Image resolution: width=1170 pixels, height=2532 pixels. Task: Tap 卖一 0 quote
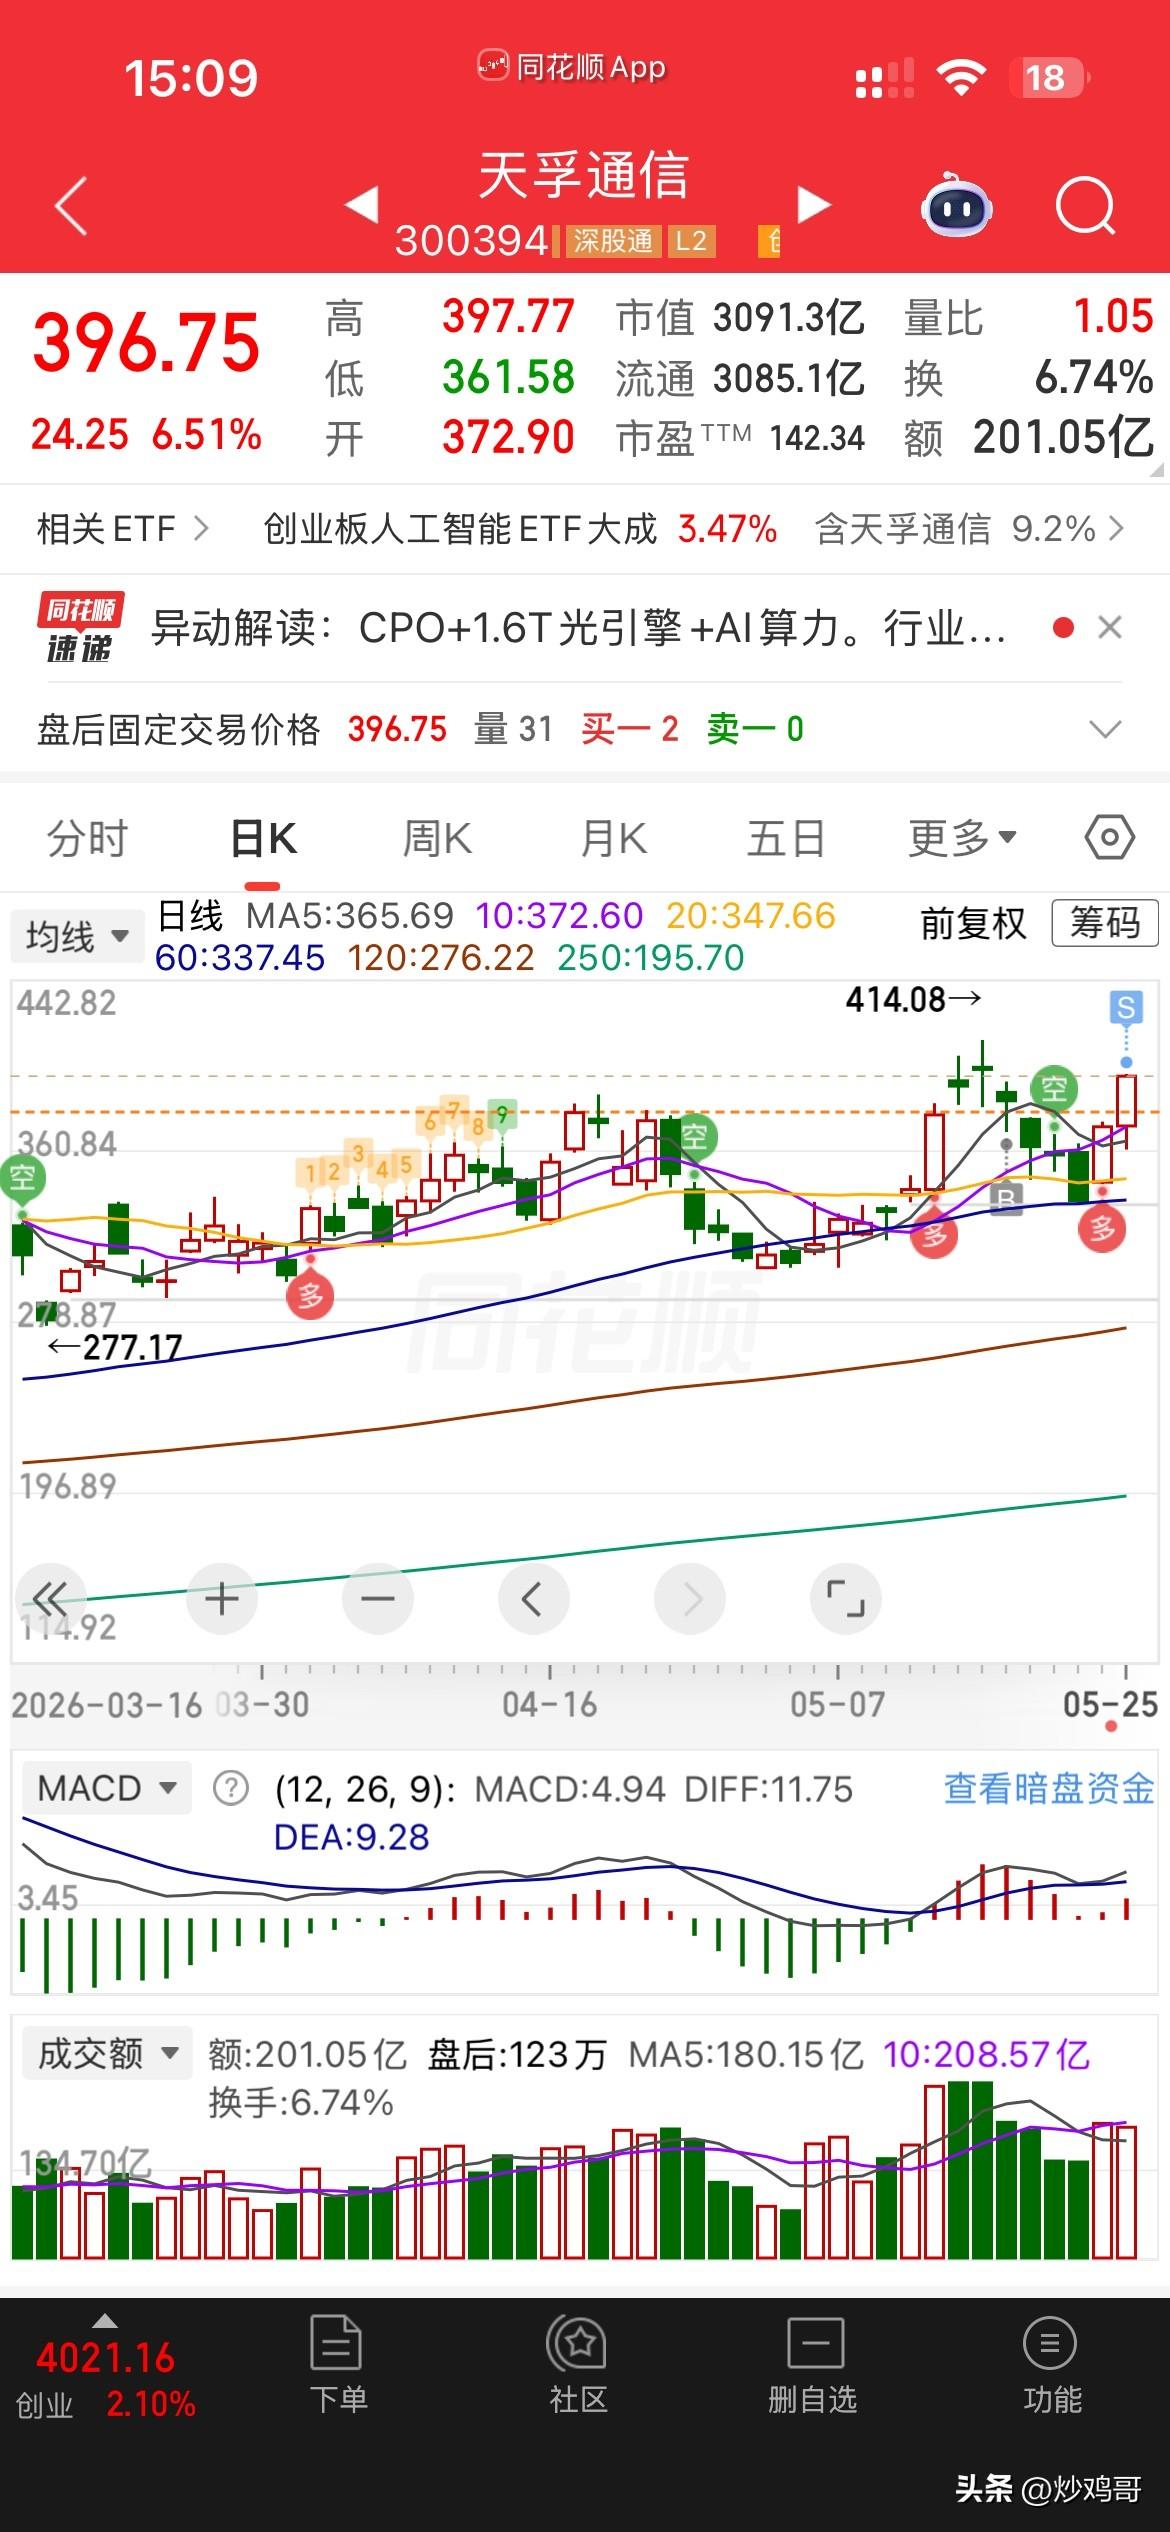coord(755,729)
